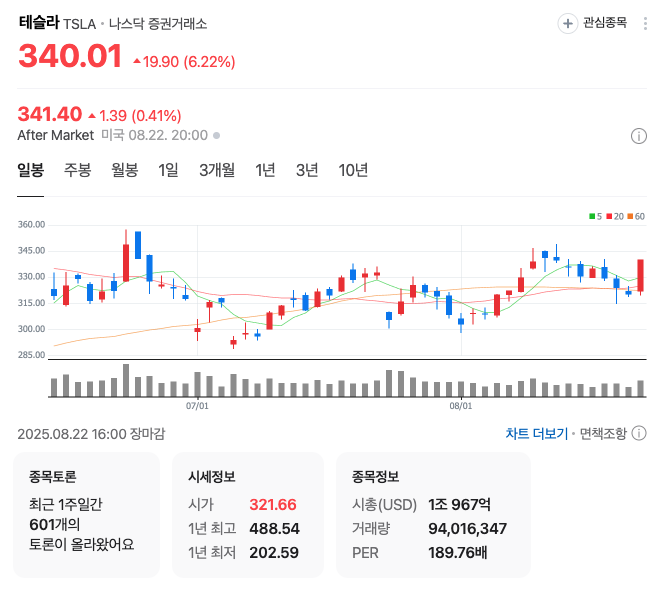Viewport: 660px width, 592px height.
Task: Show the 1일 one-day chart
Action: click(168, 170)
